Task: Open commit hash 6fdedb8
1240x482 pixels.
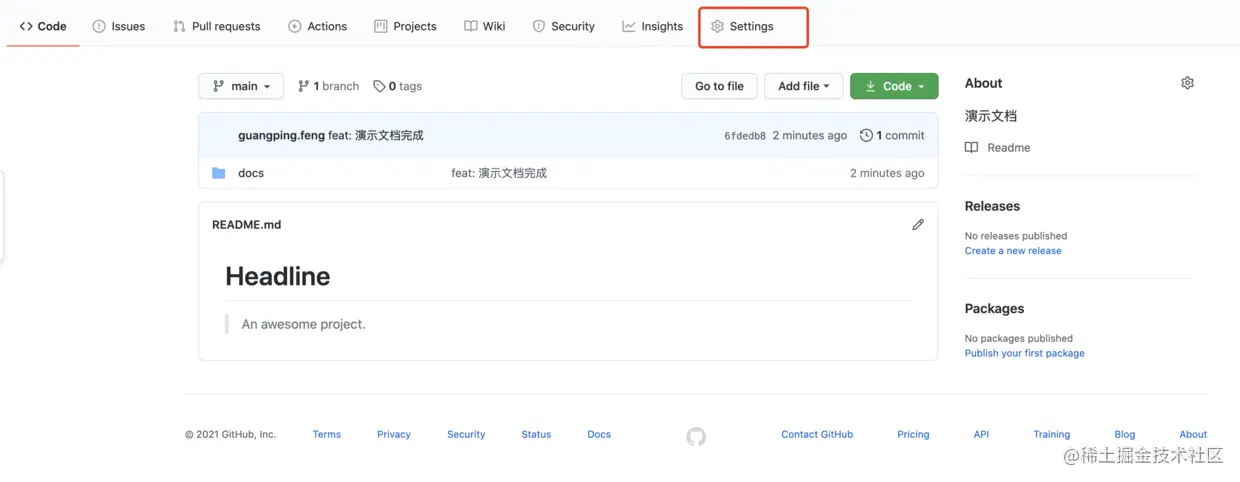Action: point(745,136)
